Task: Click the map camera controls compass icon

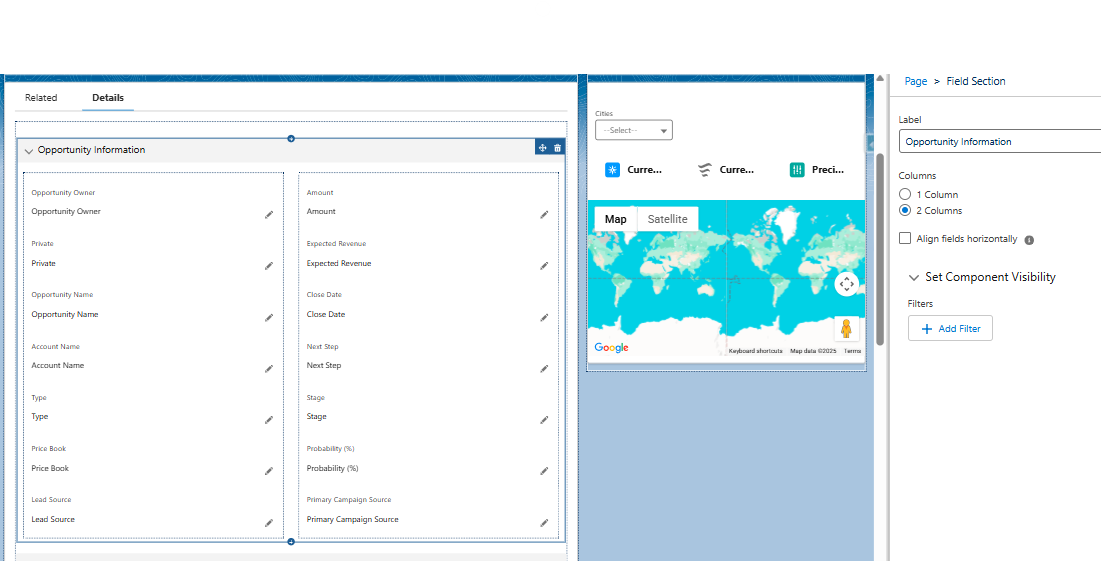Action: coord(846,284)
